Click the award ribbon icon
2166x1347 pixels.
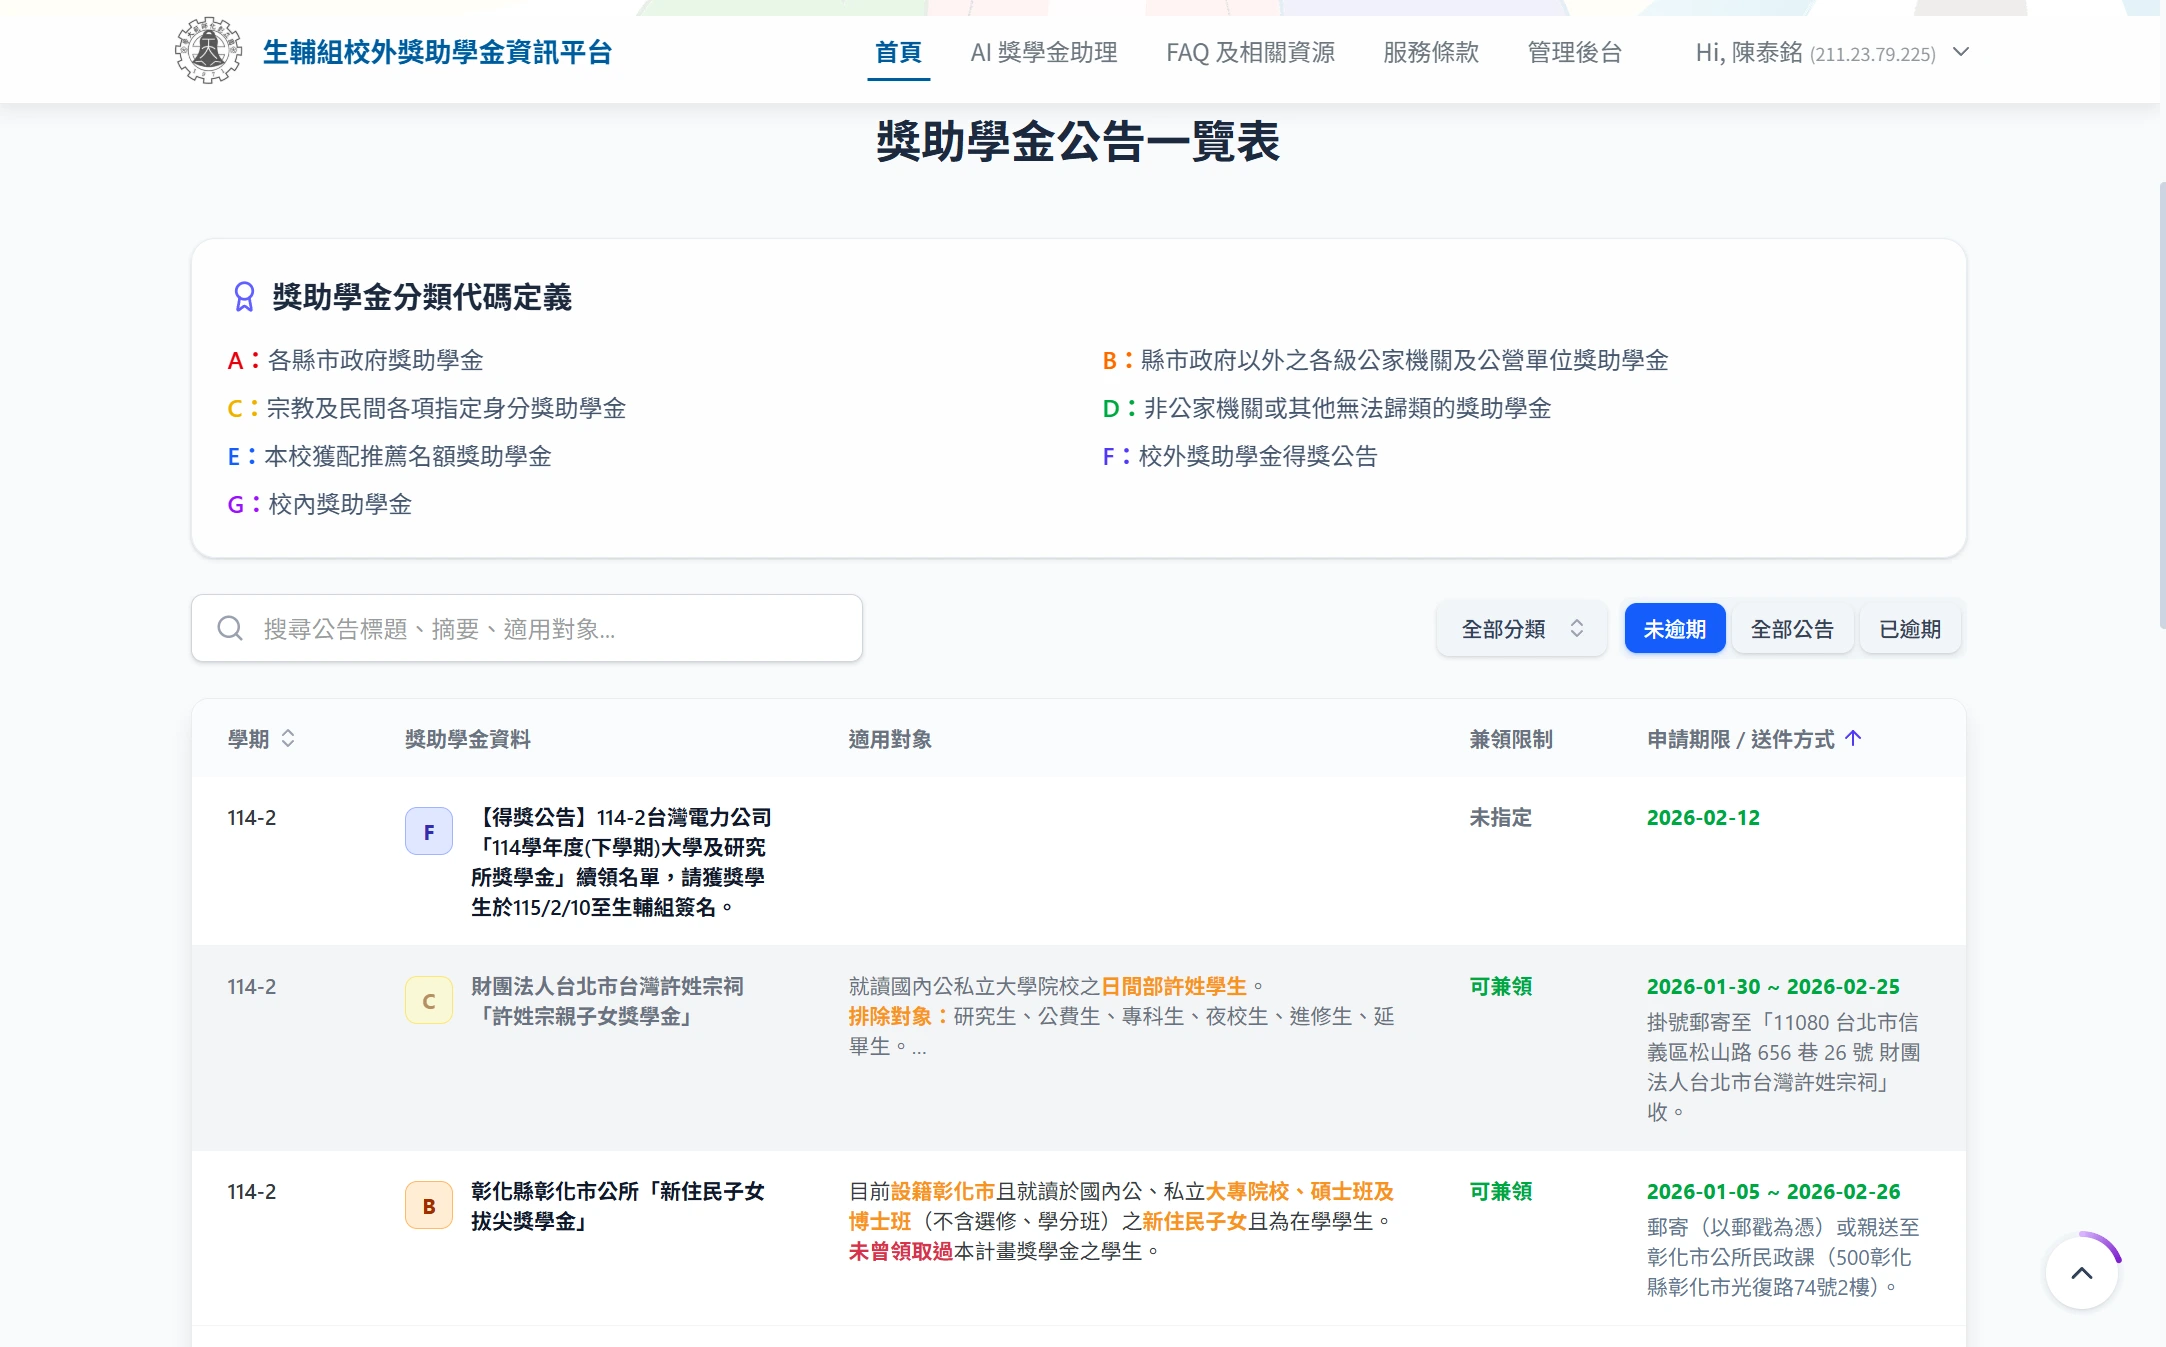coord(244,297)
